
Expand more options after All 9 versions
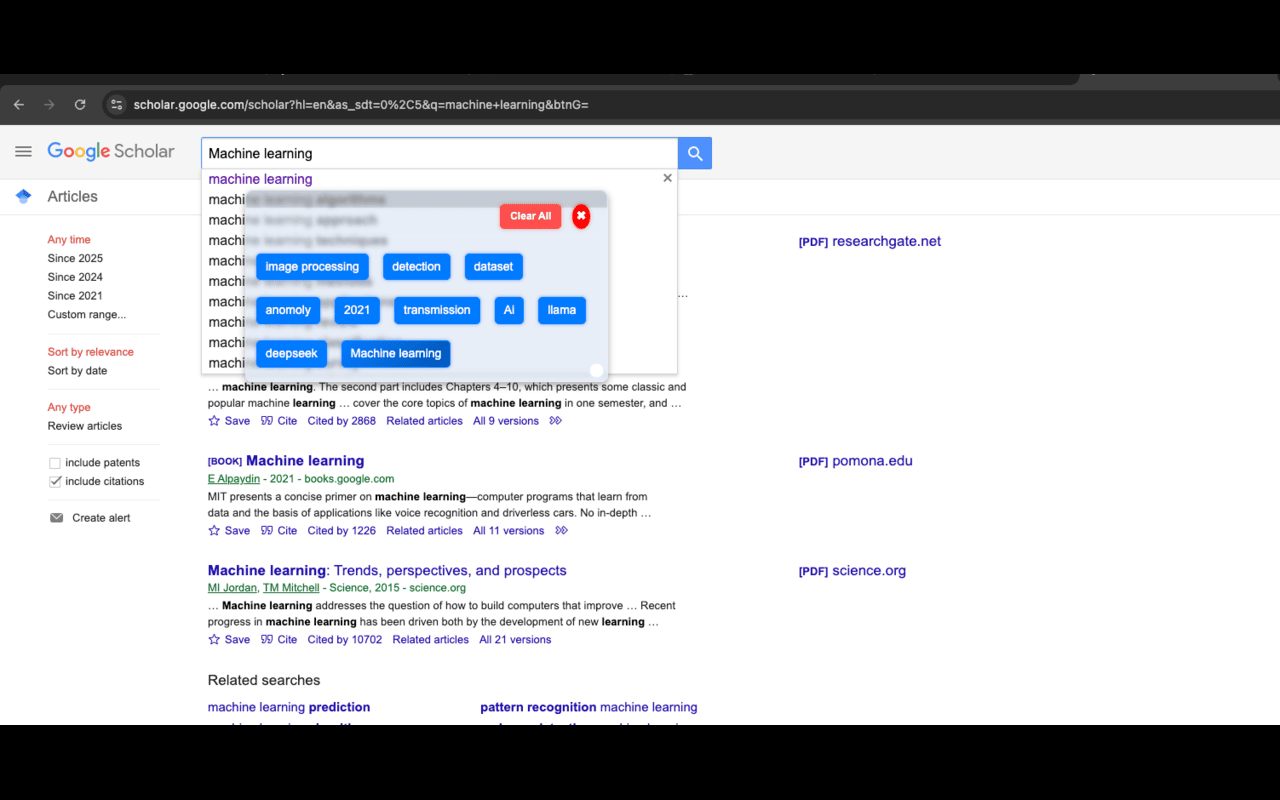pyautogui.click(x=556, y=421)
